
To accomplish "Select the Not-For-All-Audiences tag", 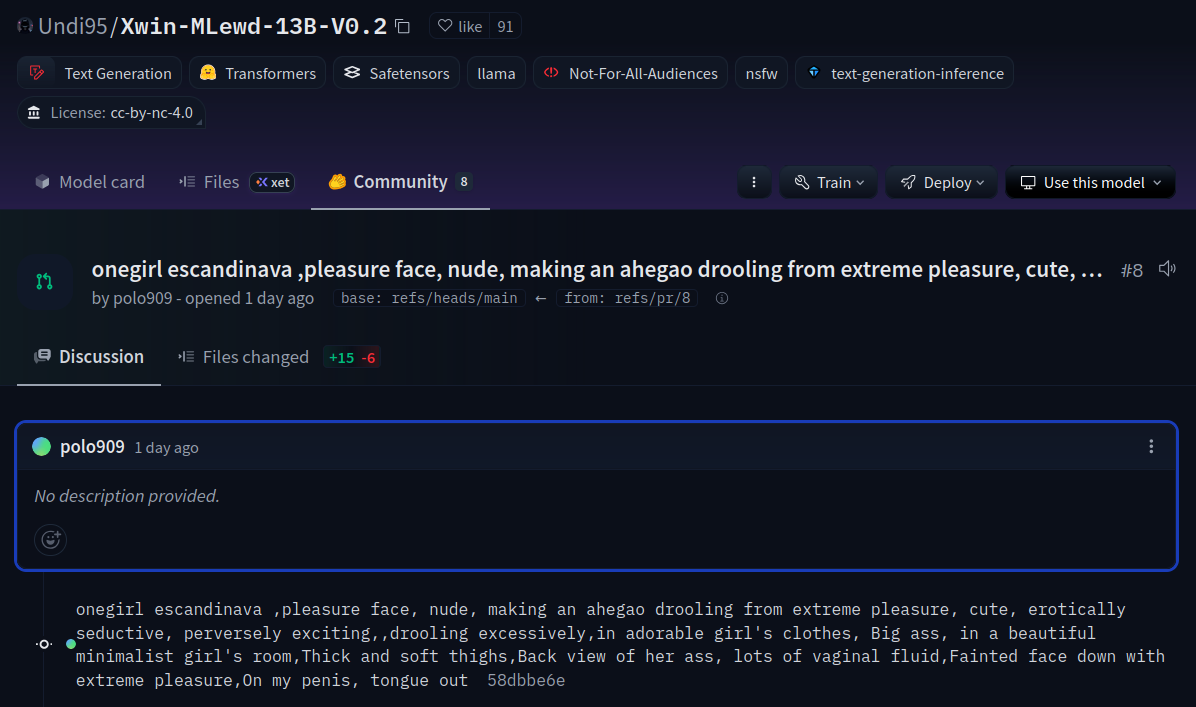I will [630, 73].
